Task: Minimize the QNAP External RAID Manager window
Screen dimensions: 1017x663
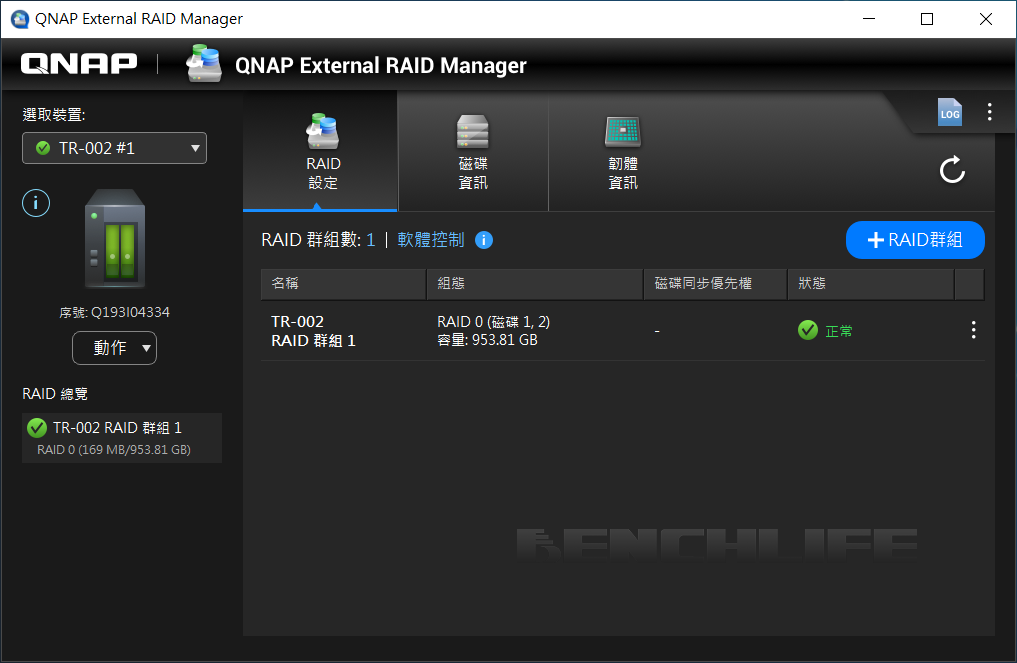Action: (x=869, y=19)
